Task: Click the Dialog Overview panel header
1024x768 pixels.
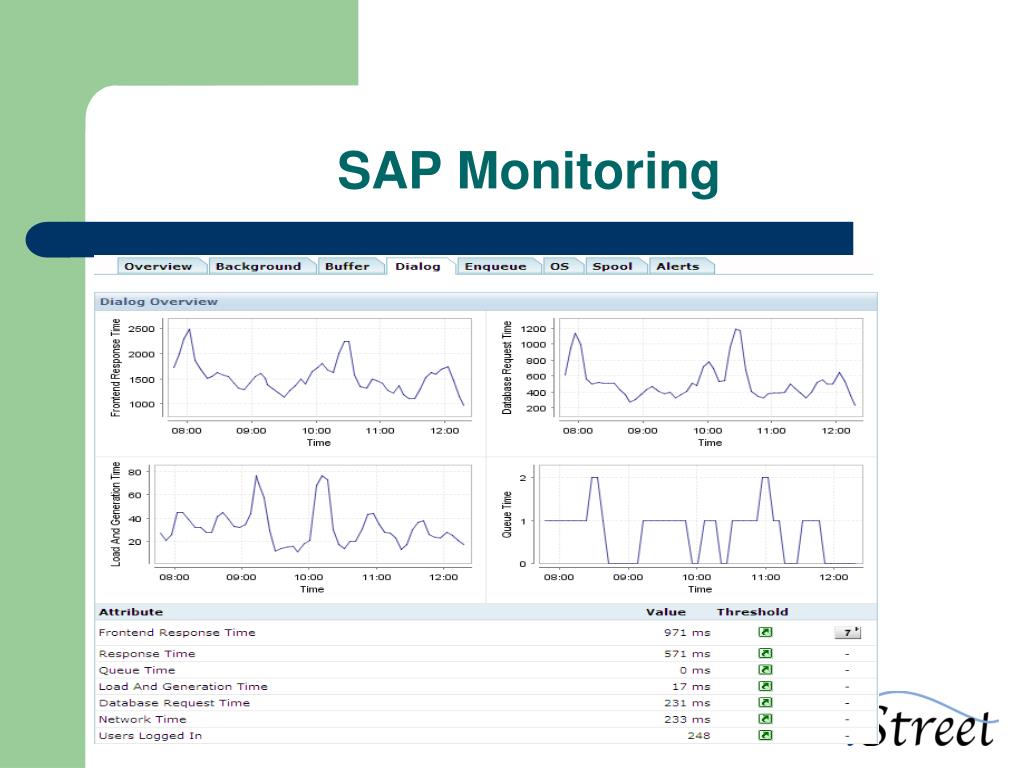Action: 486,302
